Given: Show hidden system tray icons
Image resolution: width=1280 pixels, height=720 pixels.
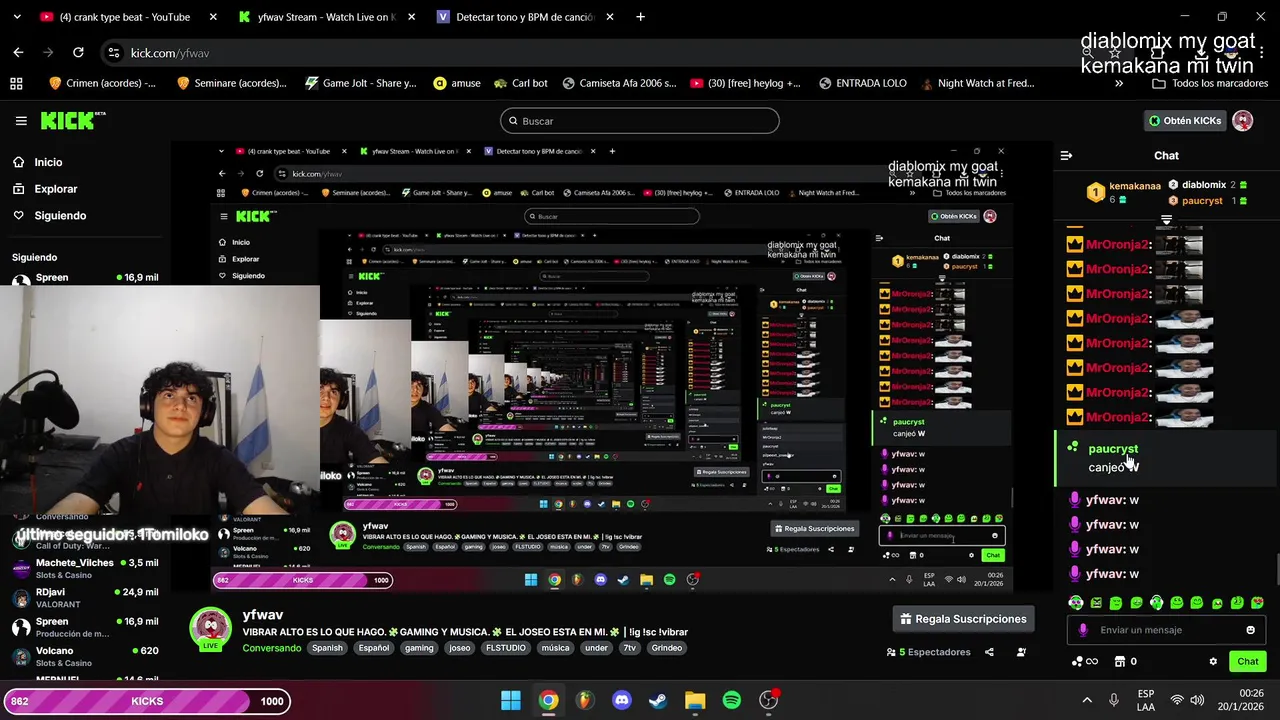Looking at the screenshot, I should pos(1087,700).
